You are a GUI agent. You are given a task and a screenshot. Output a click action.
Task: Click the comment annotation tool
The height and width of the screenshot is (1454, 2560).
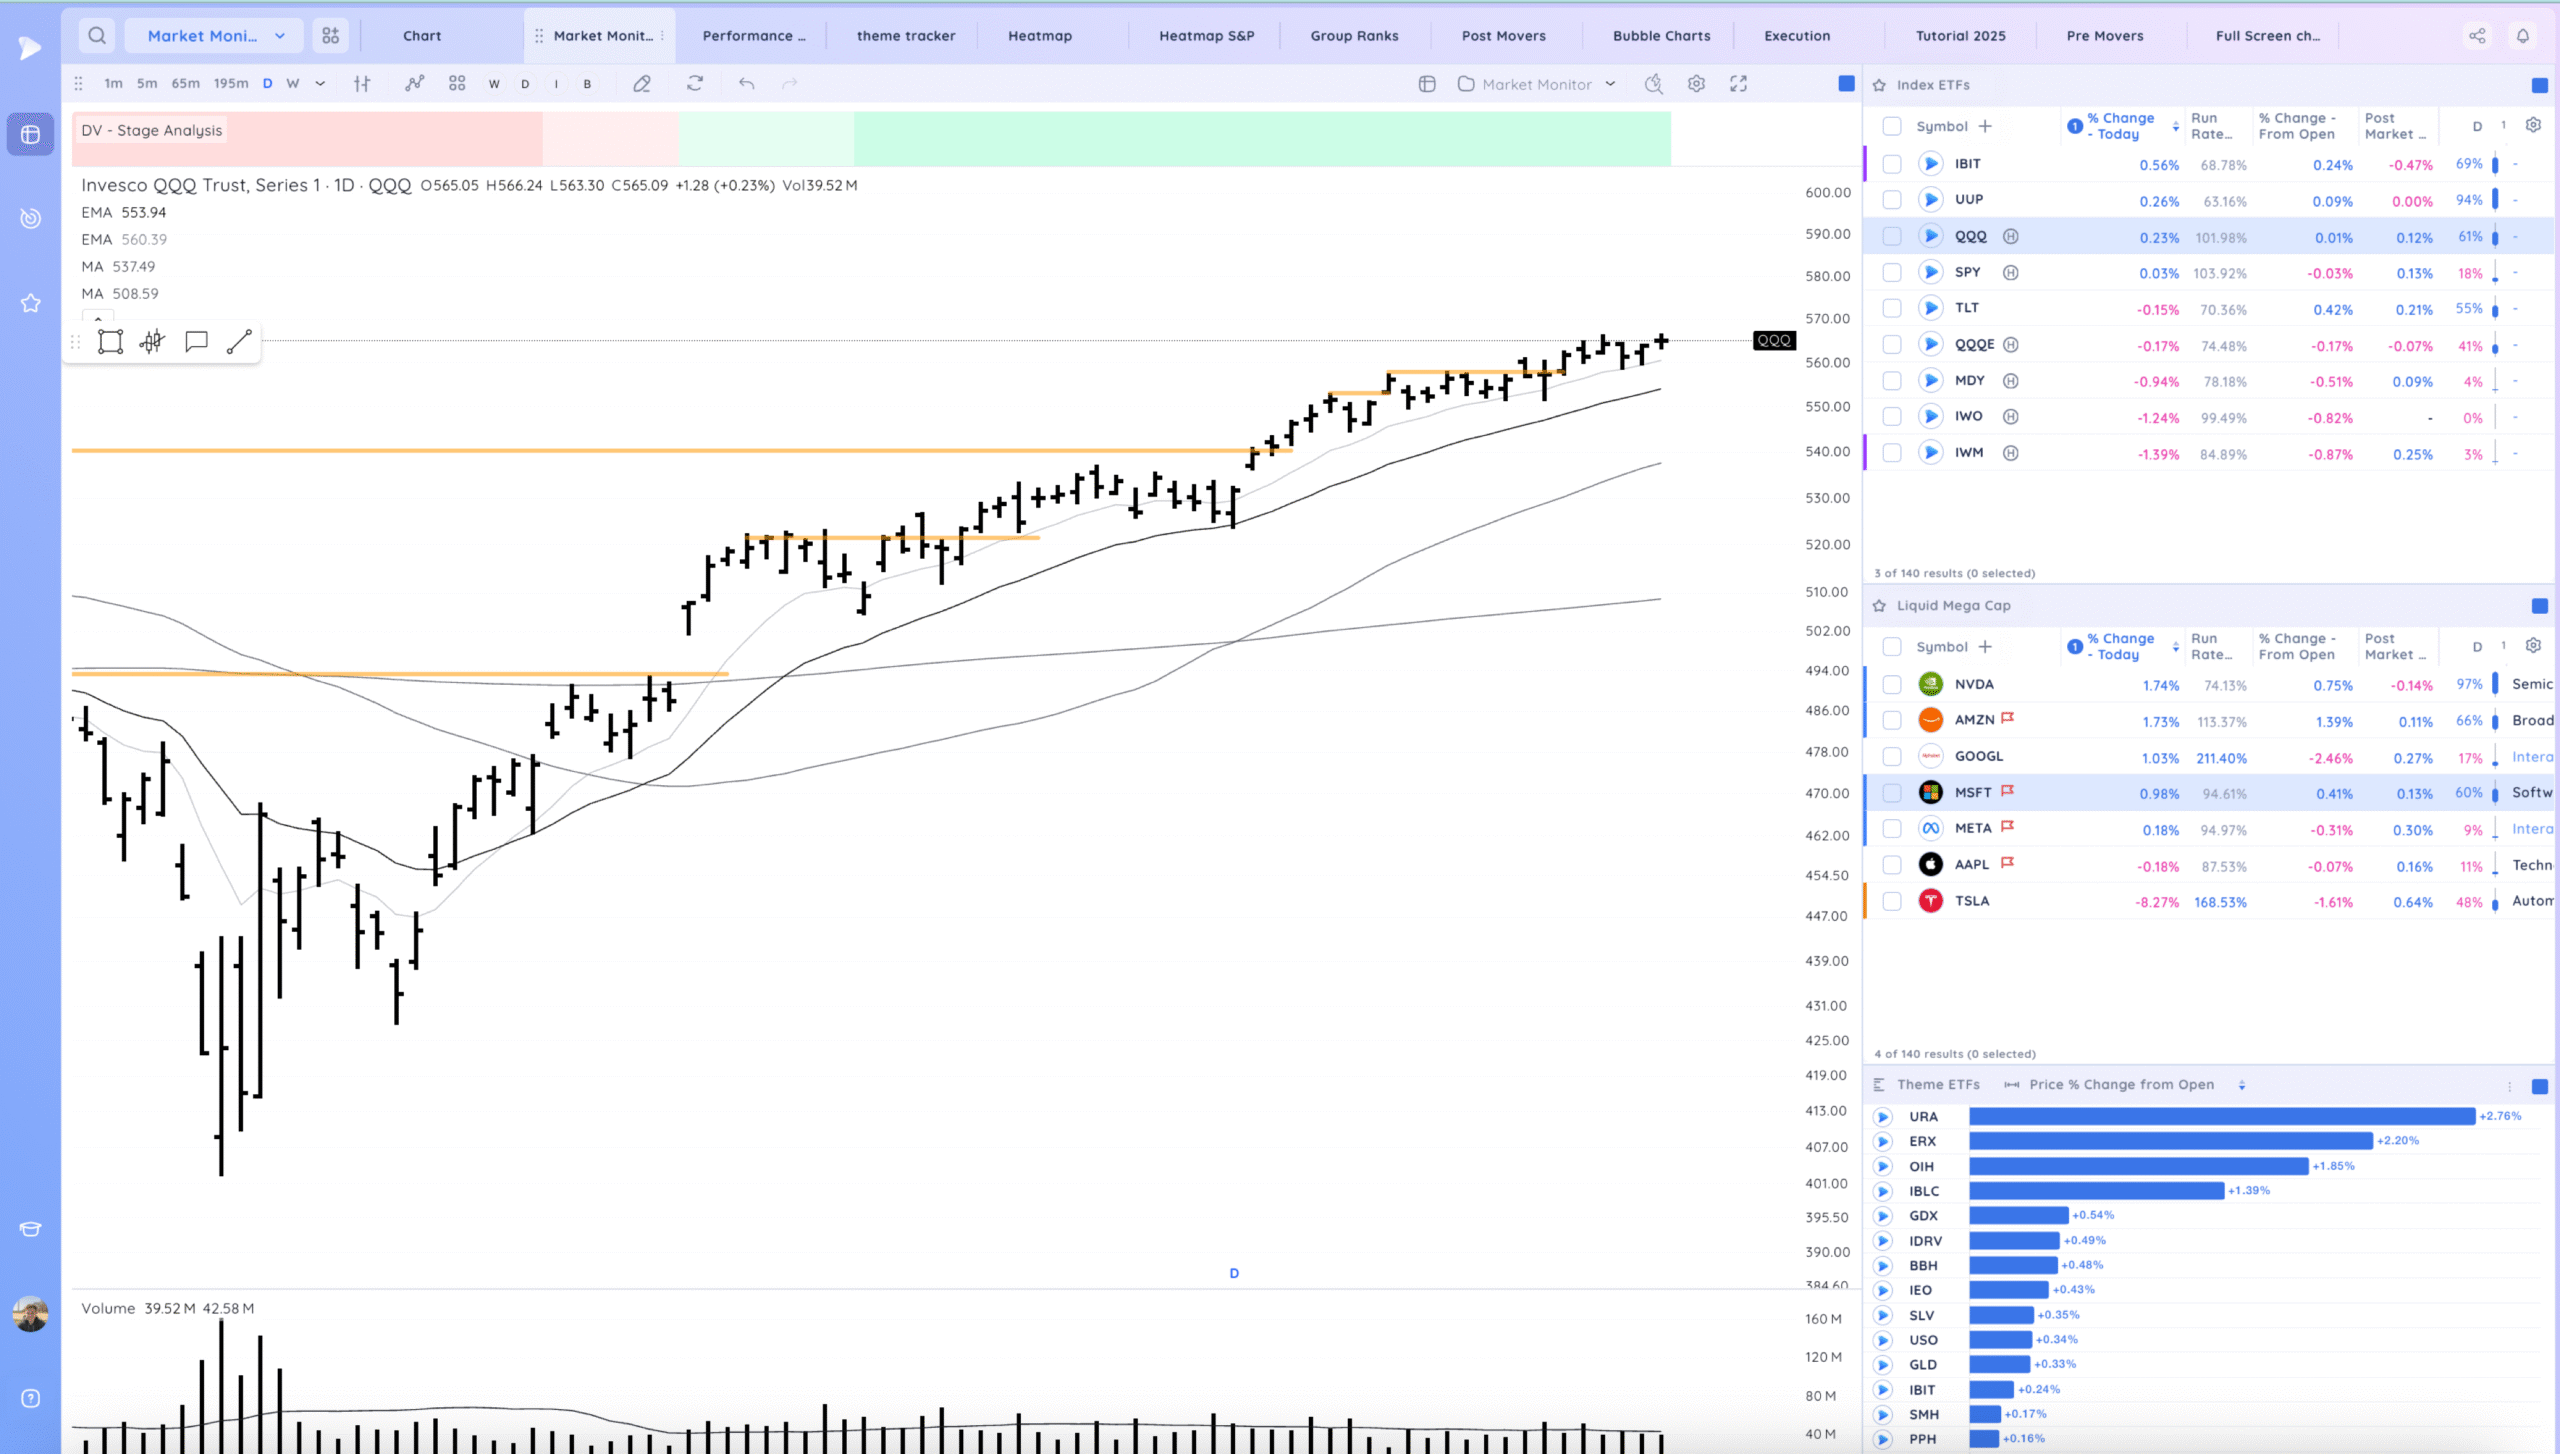[196, 342]
